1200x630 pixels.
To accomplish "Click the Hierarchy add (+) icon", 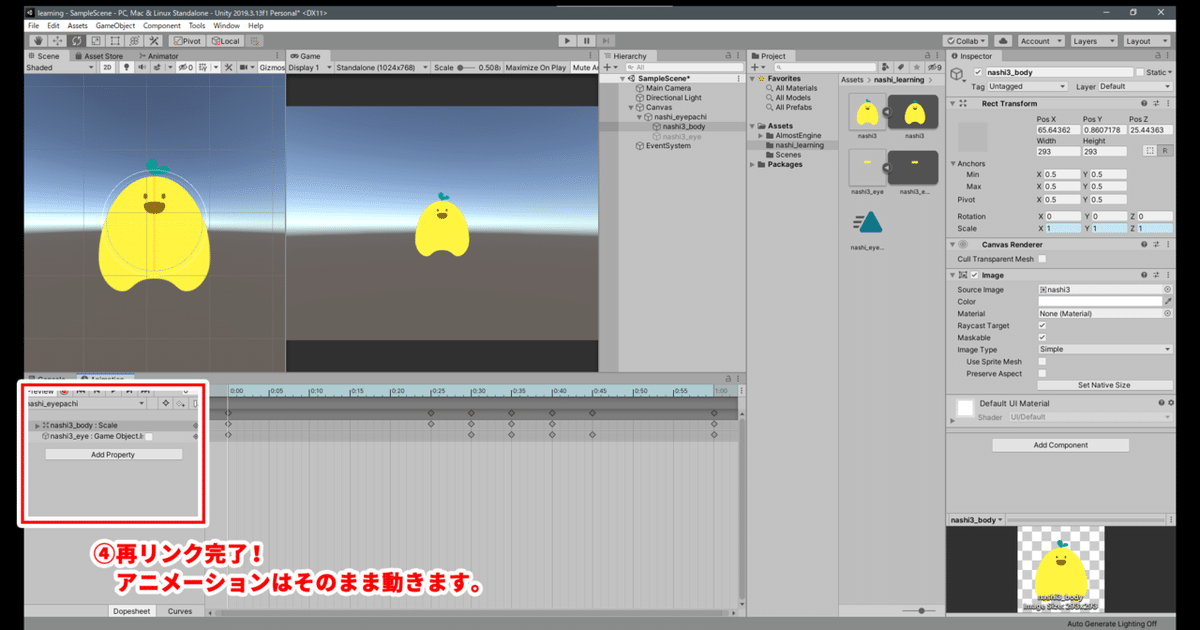I will (x=609, y=67).
